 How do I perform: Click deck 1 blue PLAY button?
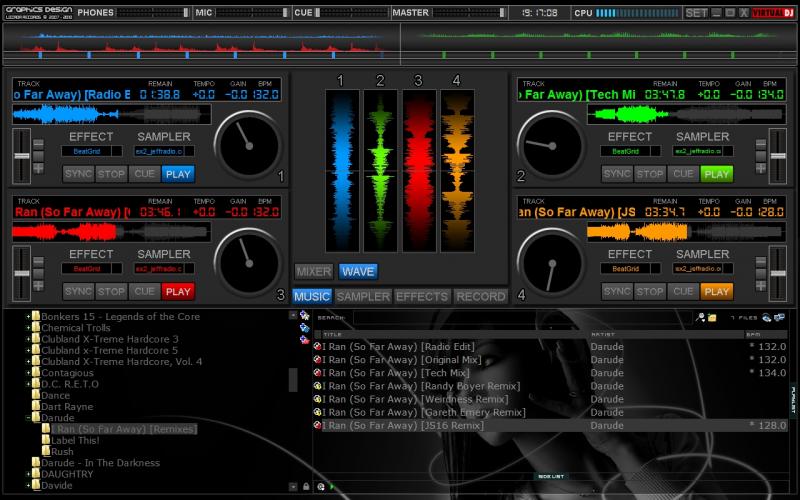coord(178,174)
